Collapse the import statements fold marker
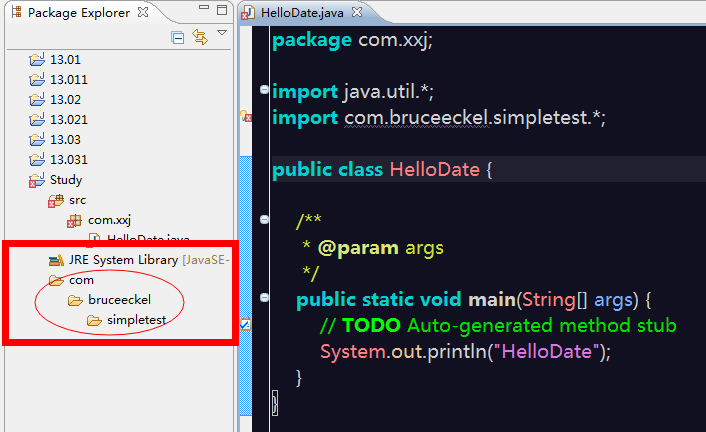The image size is (706, 432). [x=264, y=90]
